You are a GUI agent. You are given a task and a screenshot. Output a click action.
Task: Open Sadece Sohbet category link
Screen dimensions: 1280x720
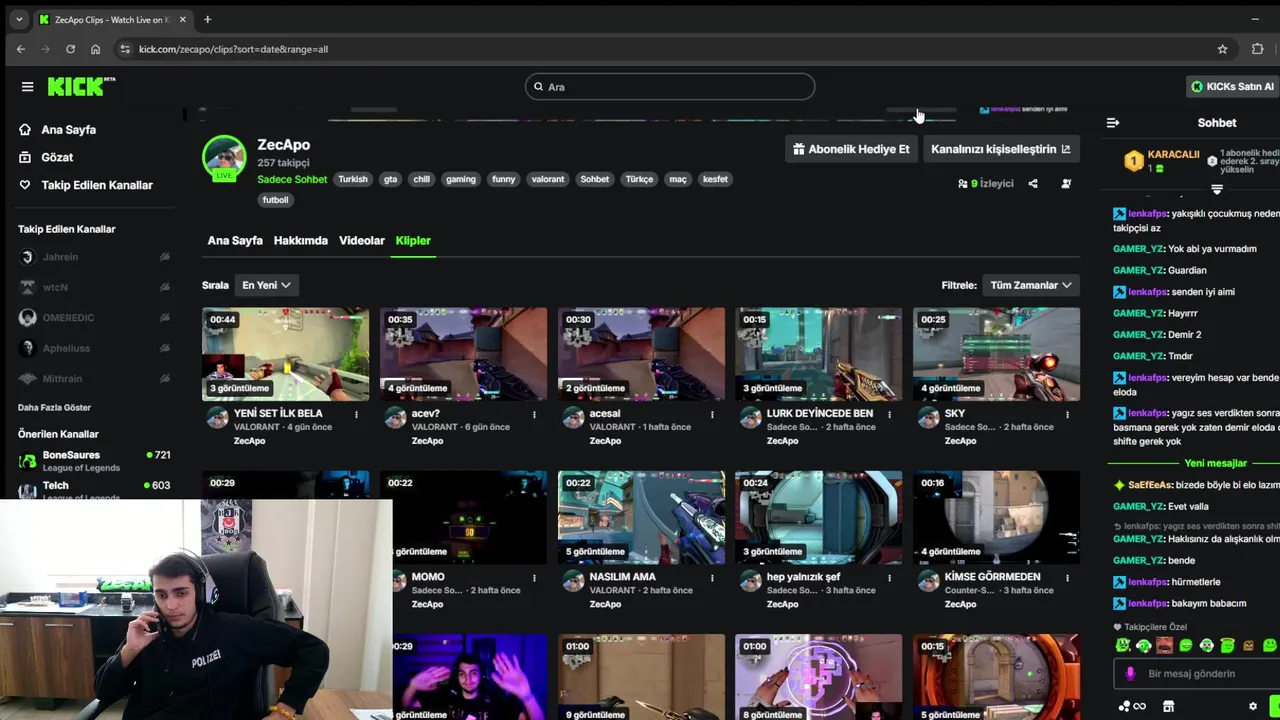coord(292,180)
